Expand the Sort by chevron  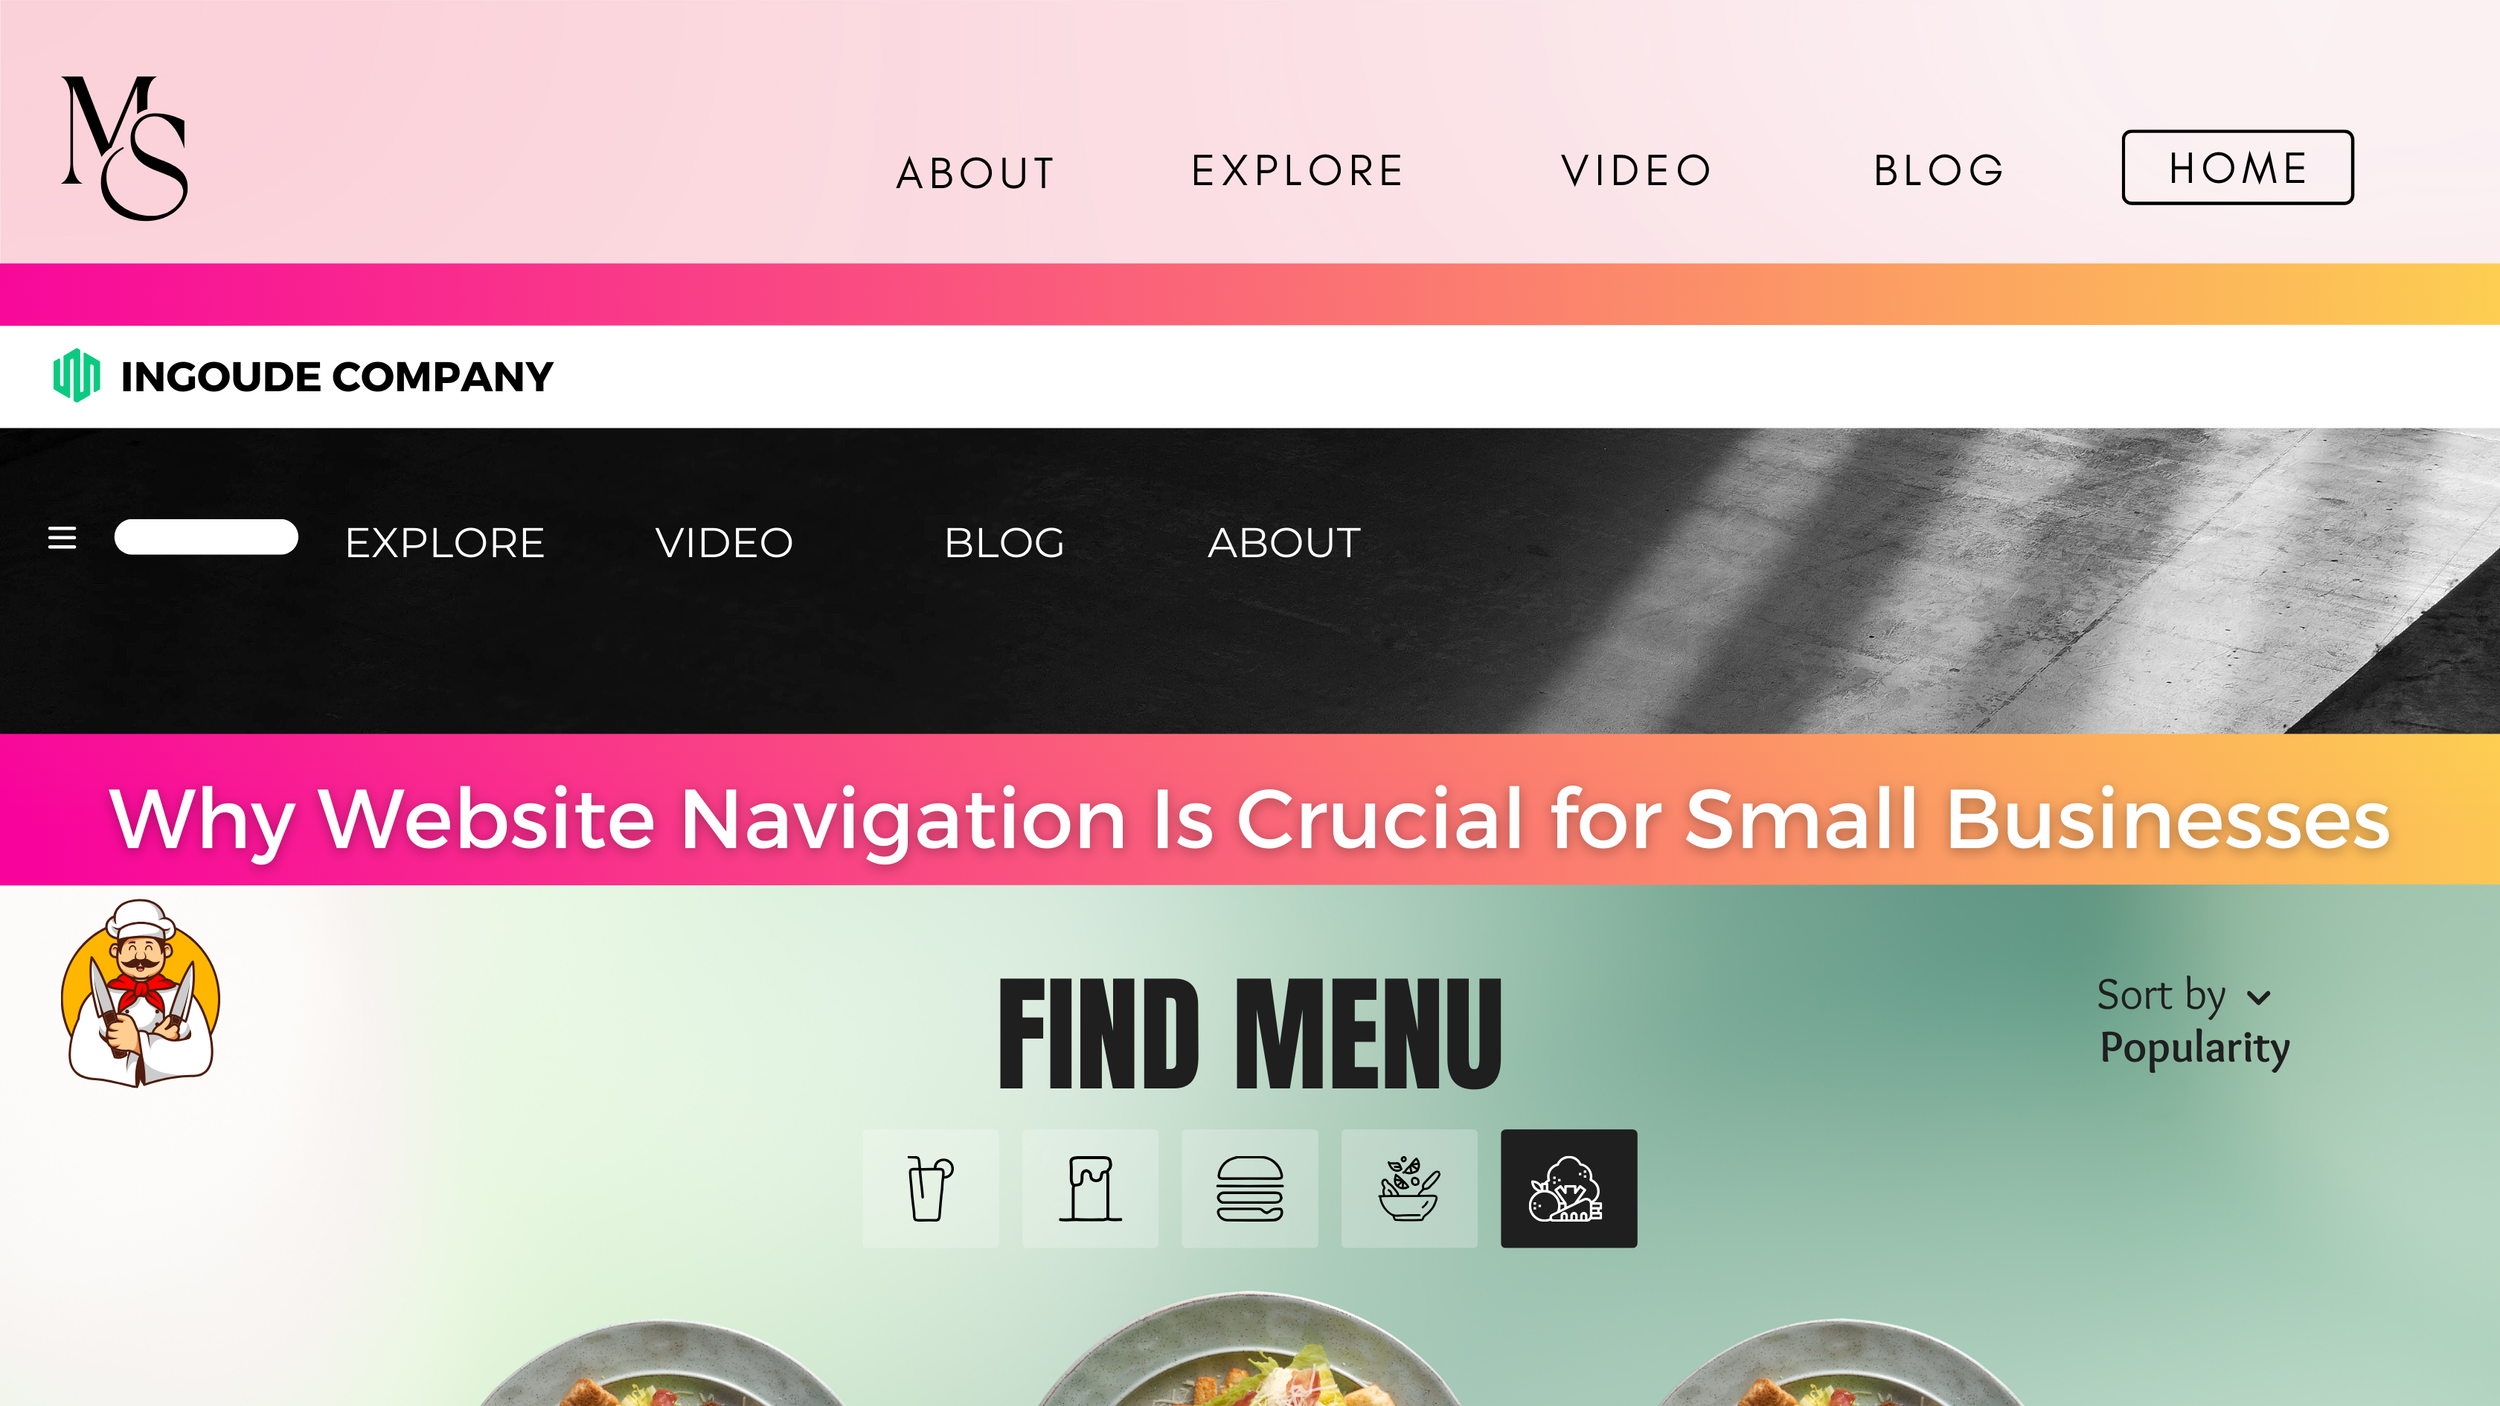[x=2258, y=998]
